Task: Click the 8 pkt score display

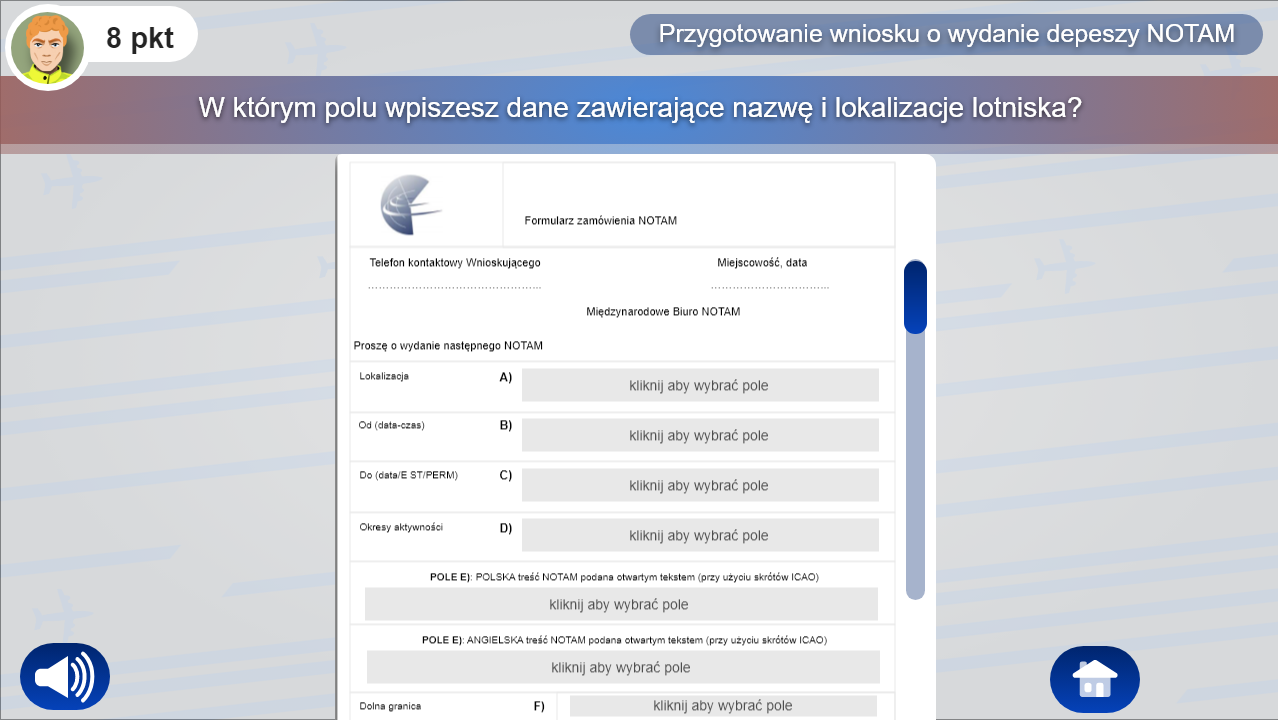Action: tap(139, 36)
